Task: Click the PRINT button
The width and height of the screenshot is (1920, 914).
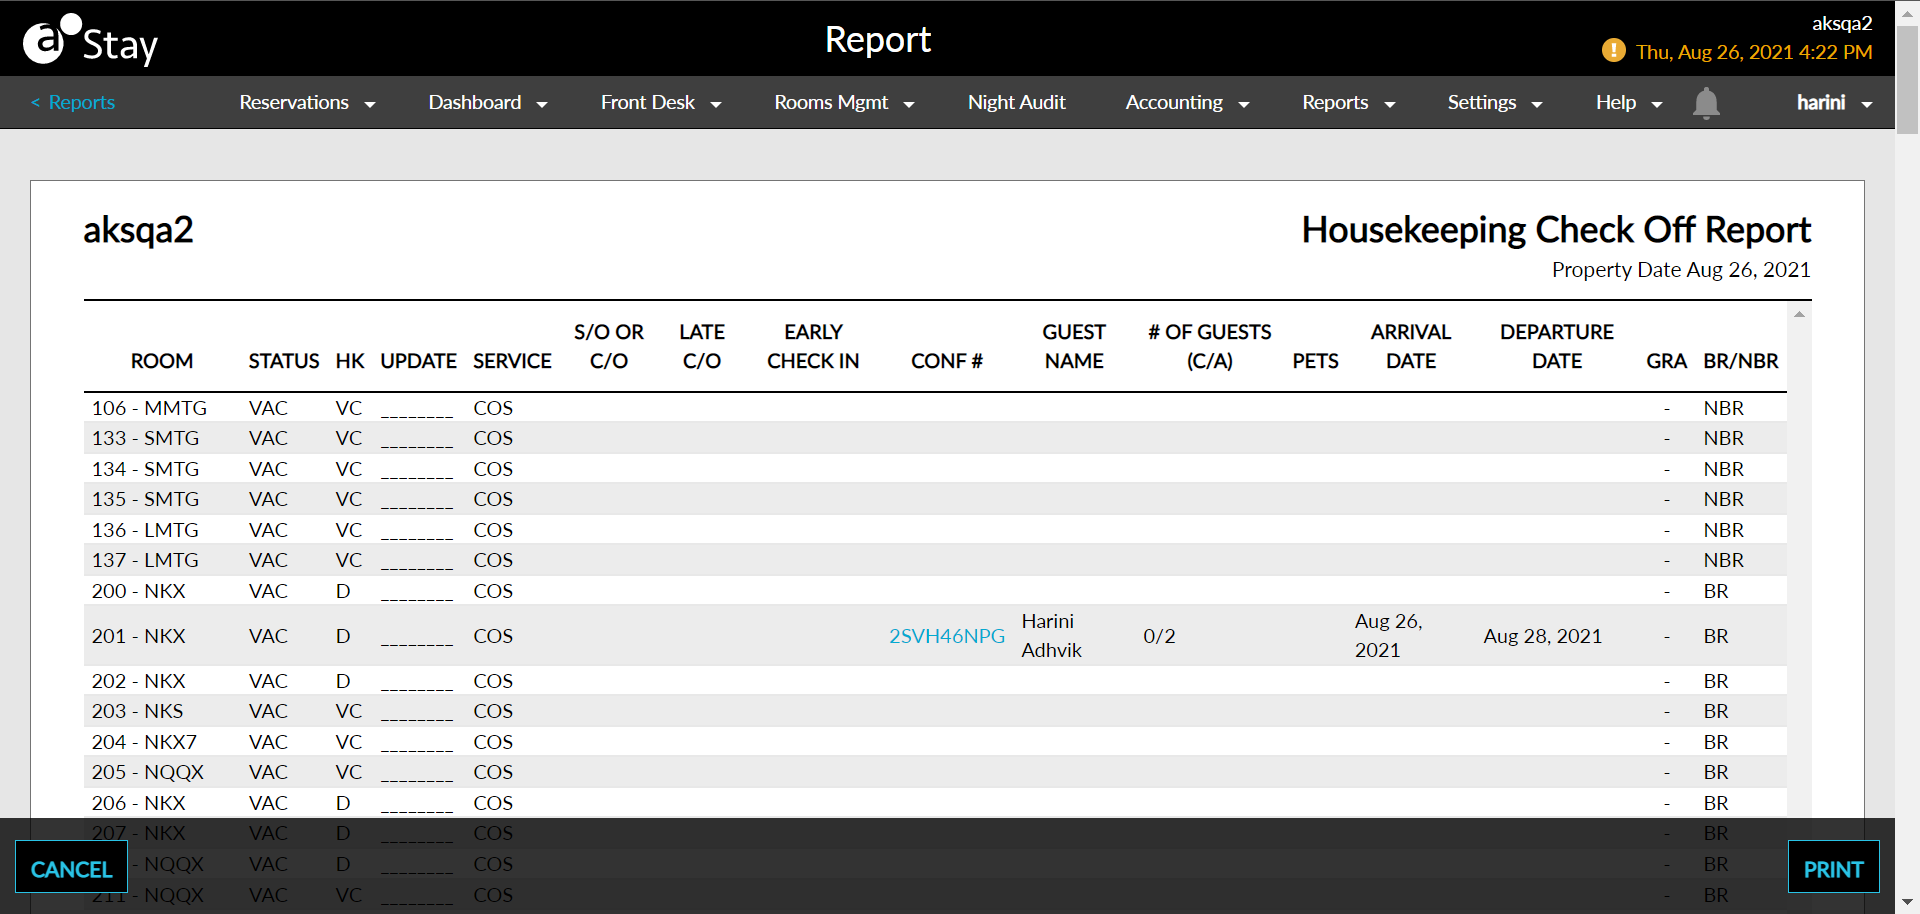Action: click(x=1833, y=868)
